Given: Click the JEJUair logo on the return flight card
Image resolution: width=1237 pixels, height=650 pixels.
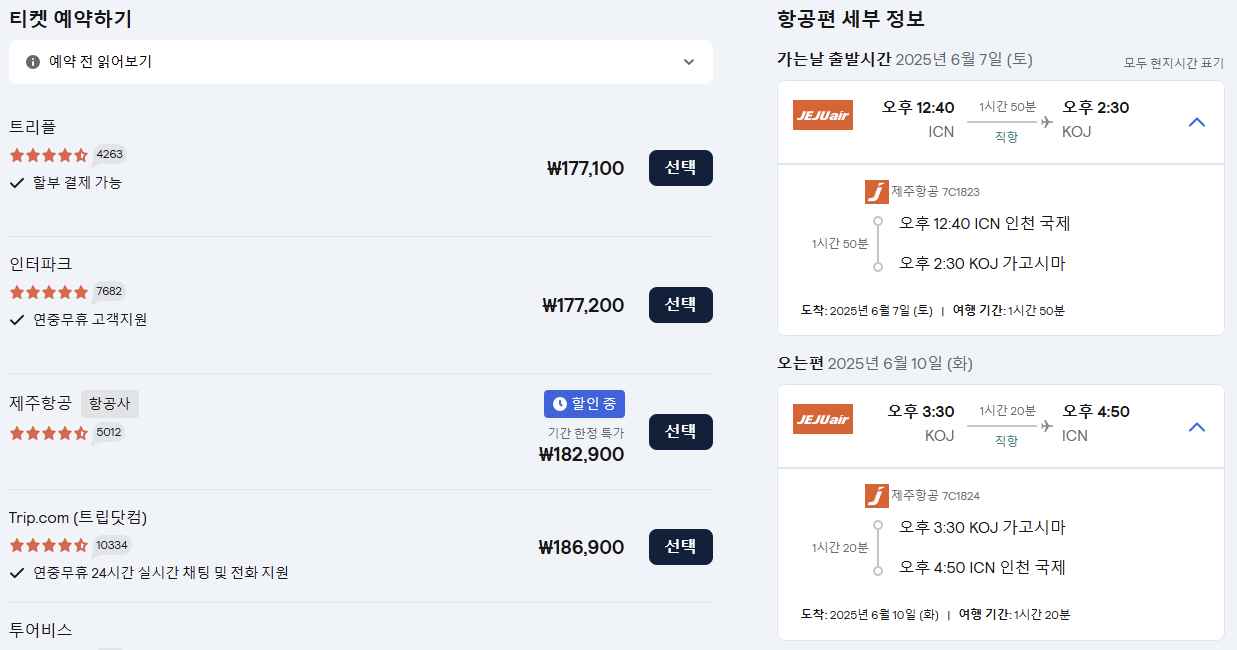Looking at the screenshot, I should (822, 420).
